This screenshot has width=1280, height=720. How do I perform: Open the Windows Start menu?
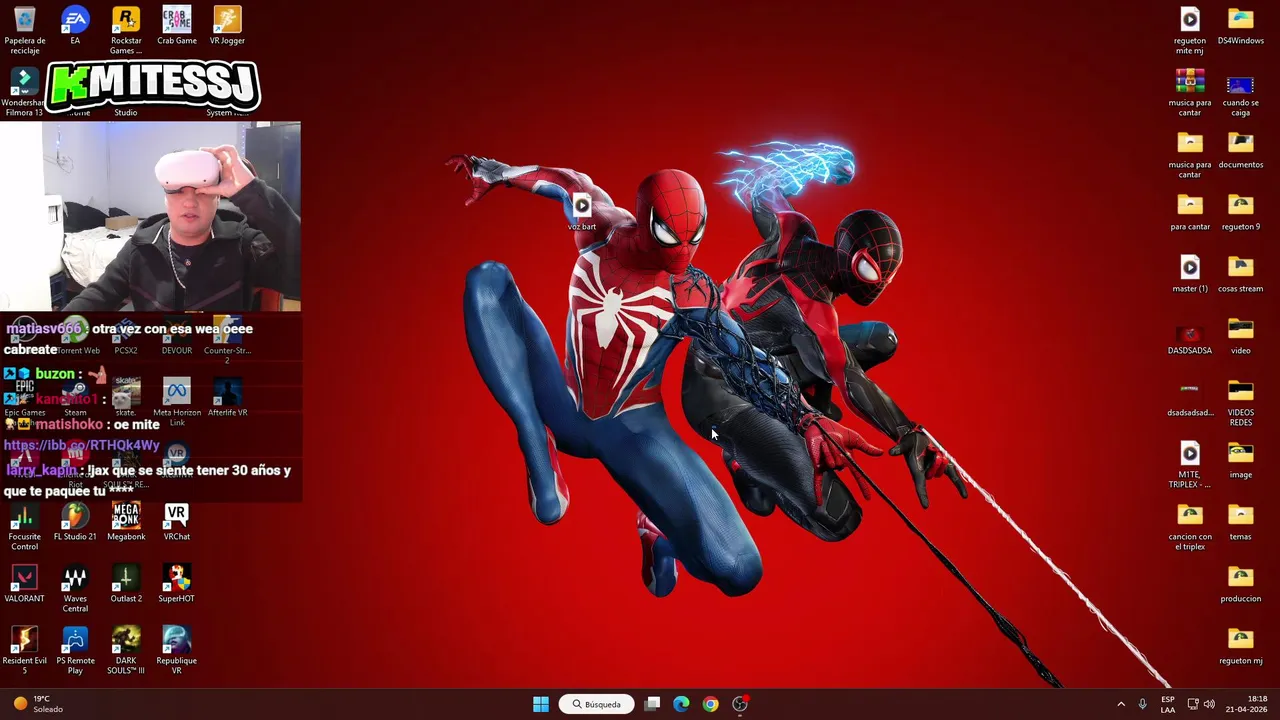(541, 704)
